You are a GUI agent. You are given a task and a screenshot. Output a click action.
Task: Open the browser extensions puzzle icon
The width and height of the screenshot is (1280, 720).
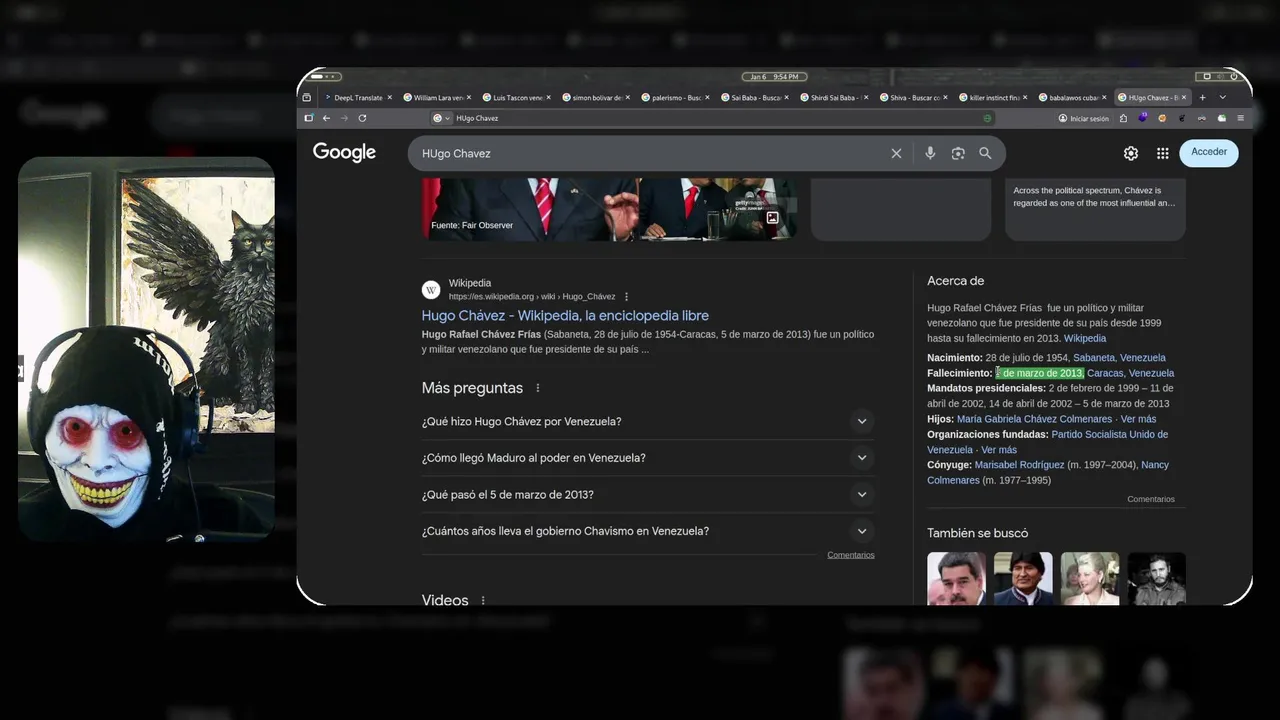(1123, 118)
